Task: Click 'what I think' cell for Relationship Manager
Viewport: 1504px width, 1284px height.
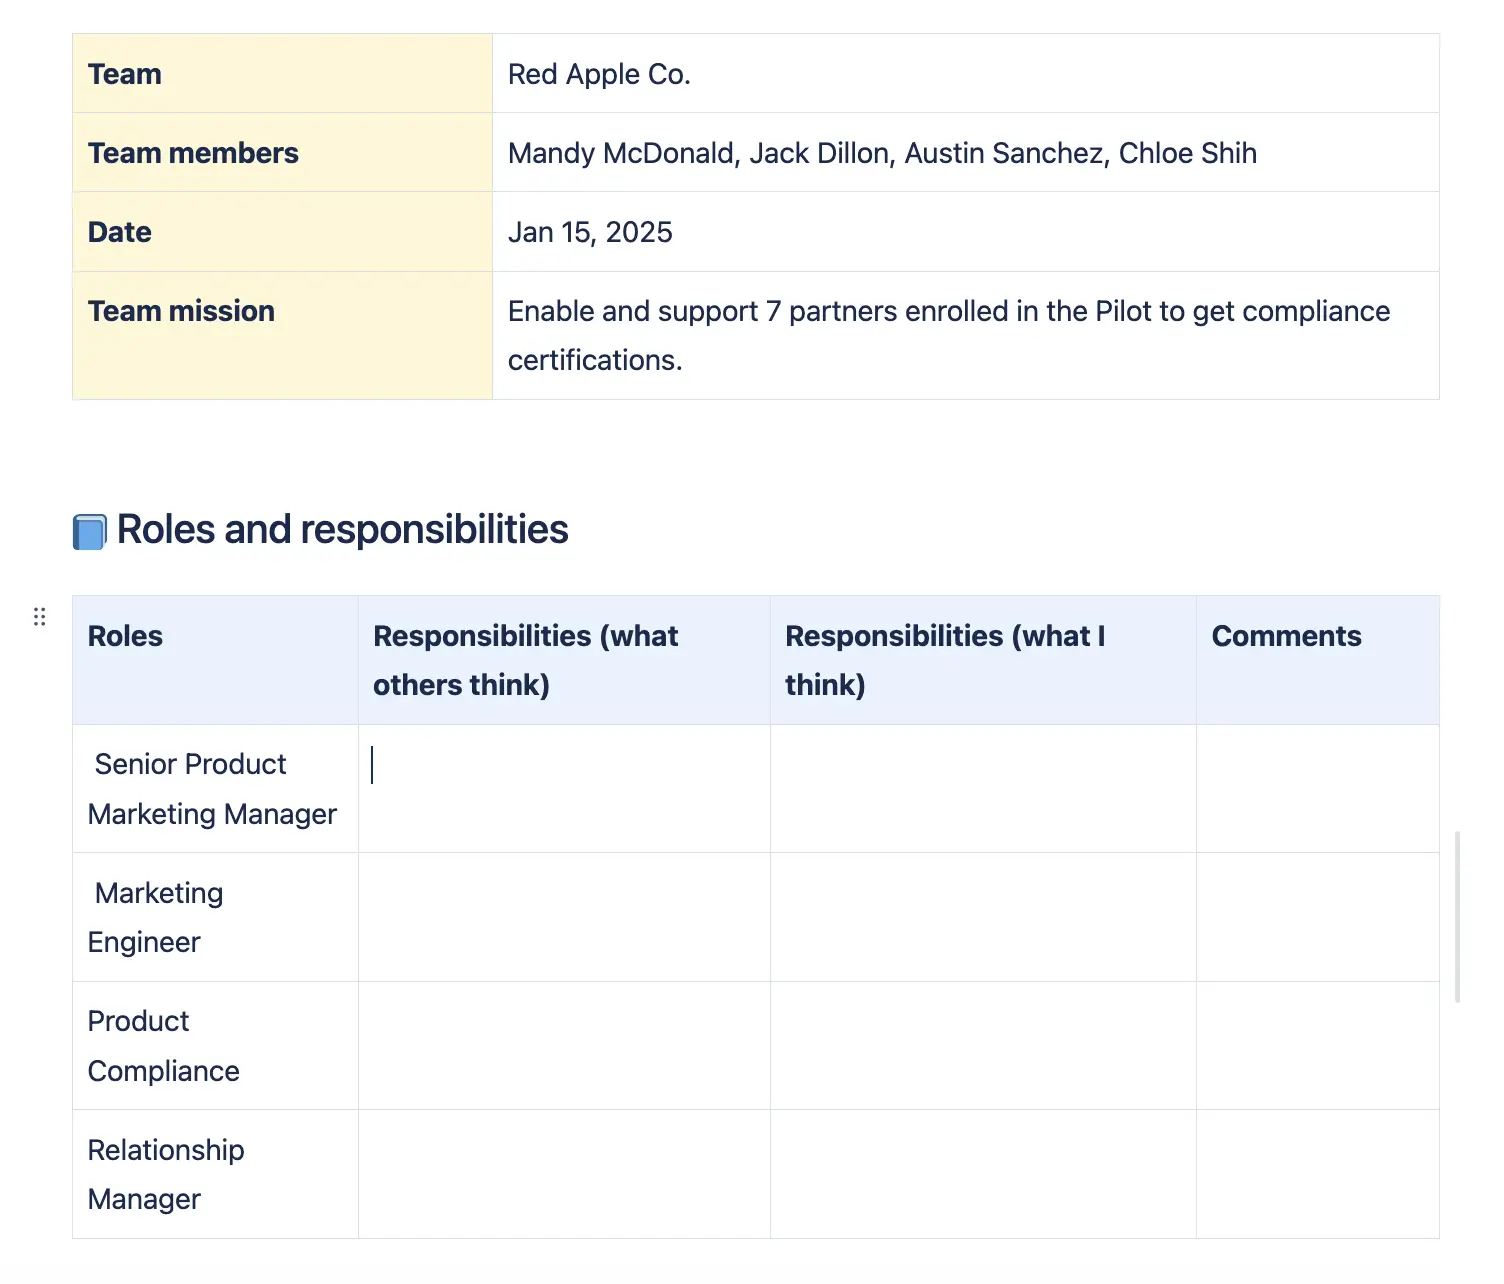Action: (x=983, y=1175)
